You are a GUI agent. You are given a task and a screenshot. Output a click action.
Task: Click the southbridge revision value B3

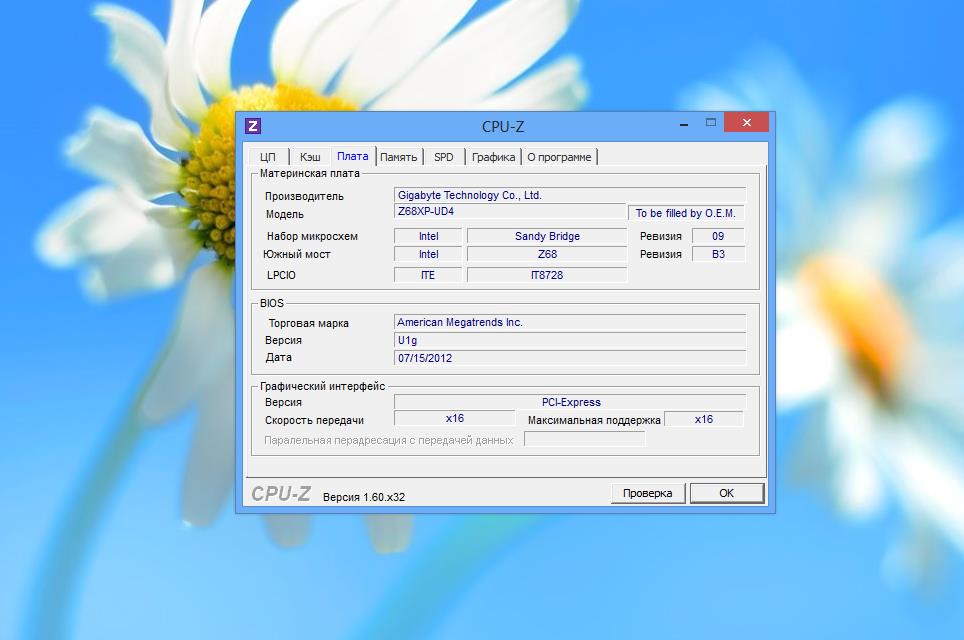point(718,254)
